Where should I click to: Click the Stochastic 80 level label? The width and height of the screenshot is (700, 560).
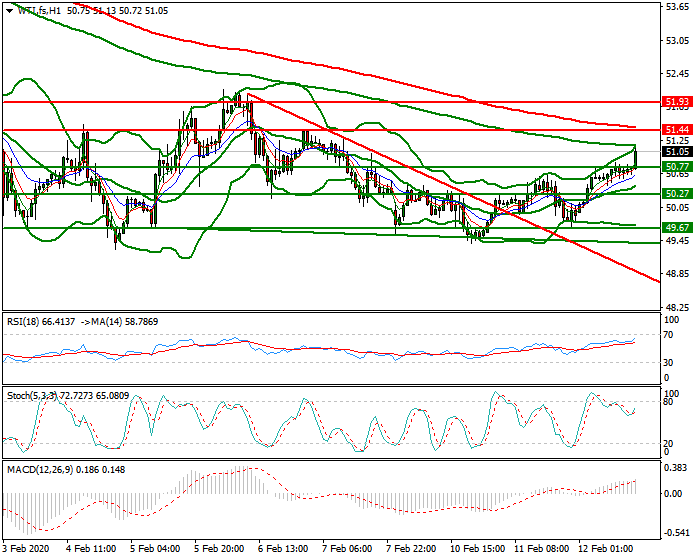pyautogui.click(x=668, y=402)
